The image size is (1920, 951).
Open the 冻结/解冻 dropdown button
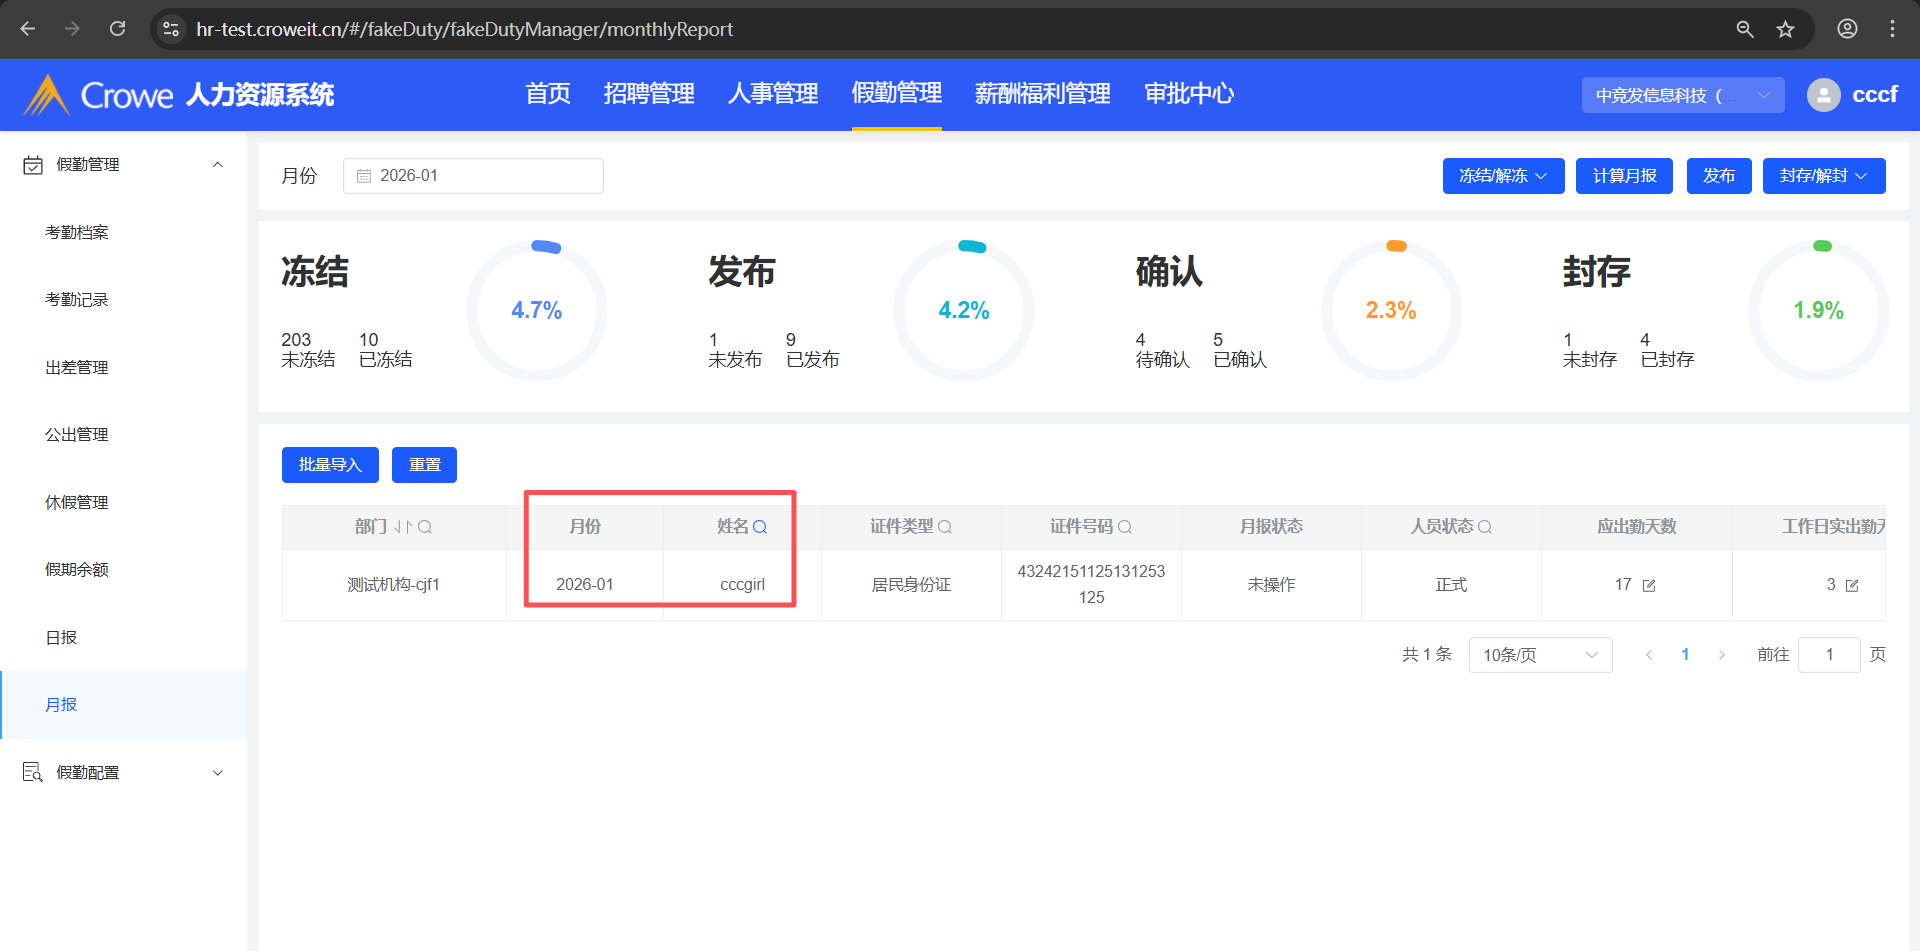pyautogui.click(x=1503, y=176)
